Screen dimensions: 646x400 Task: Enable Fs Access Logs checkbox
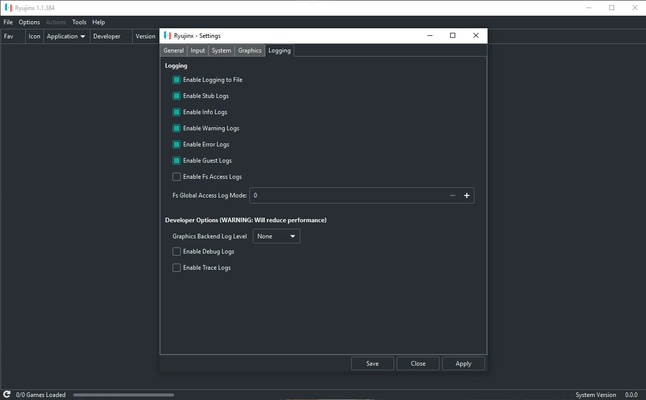pyautogui.click(x=176, y=177)
